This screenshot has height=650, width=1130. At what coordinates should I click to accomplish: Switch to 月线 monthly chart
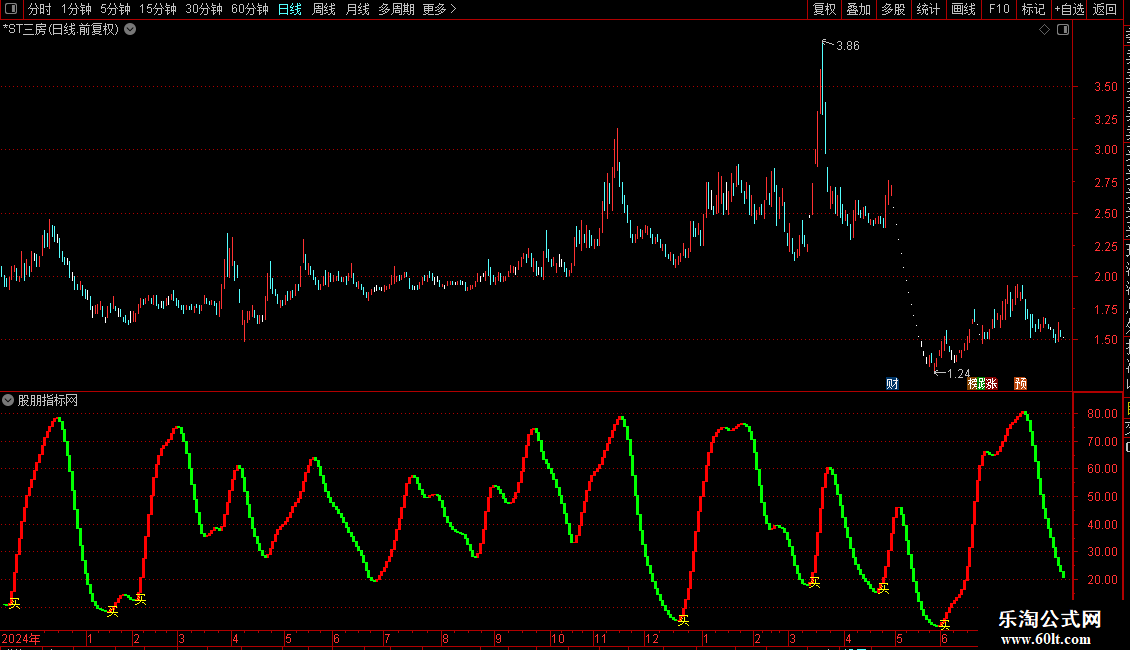(357, 9)
